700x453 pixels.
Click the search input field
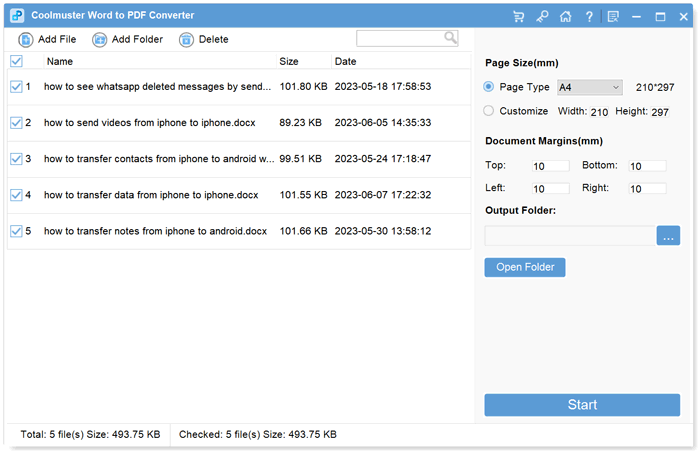(400, 38)
